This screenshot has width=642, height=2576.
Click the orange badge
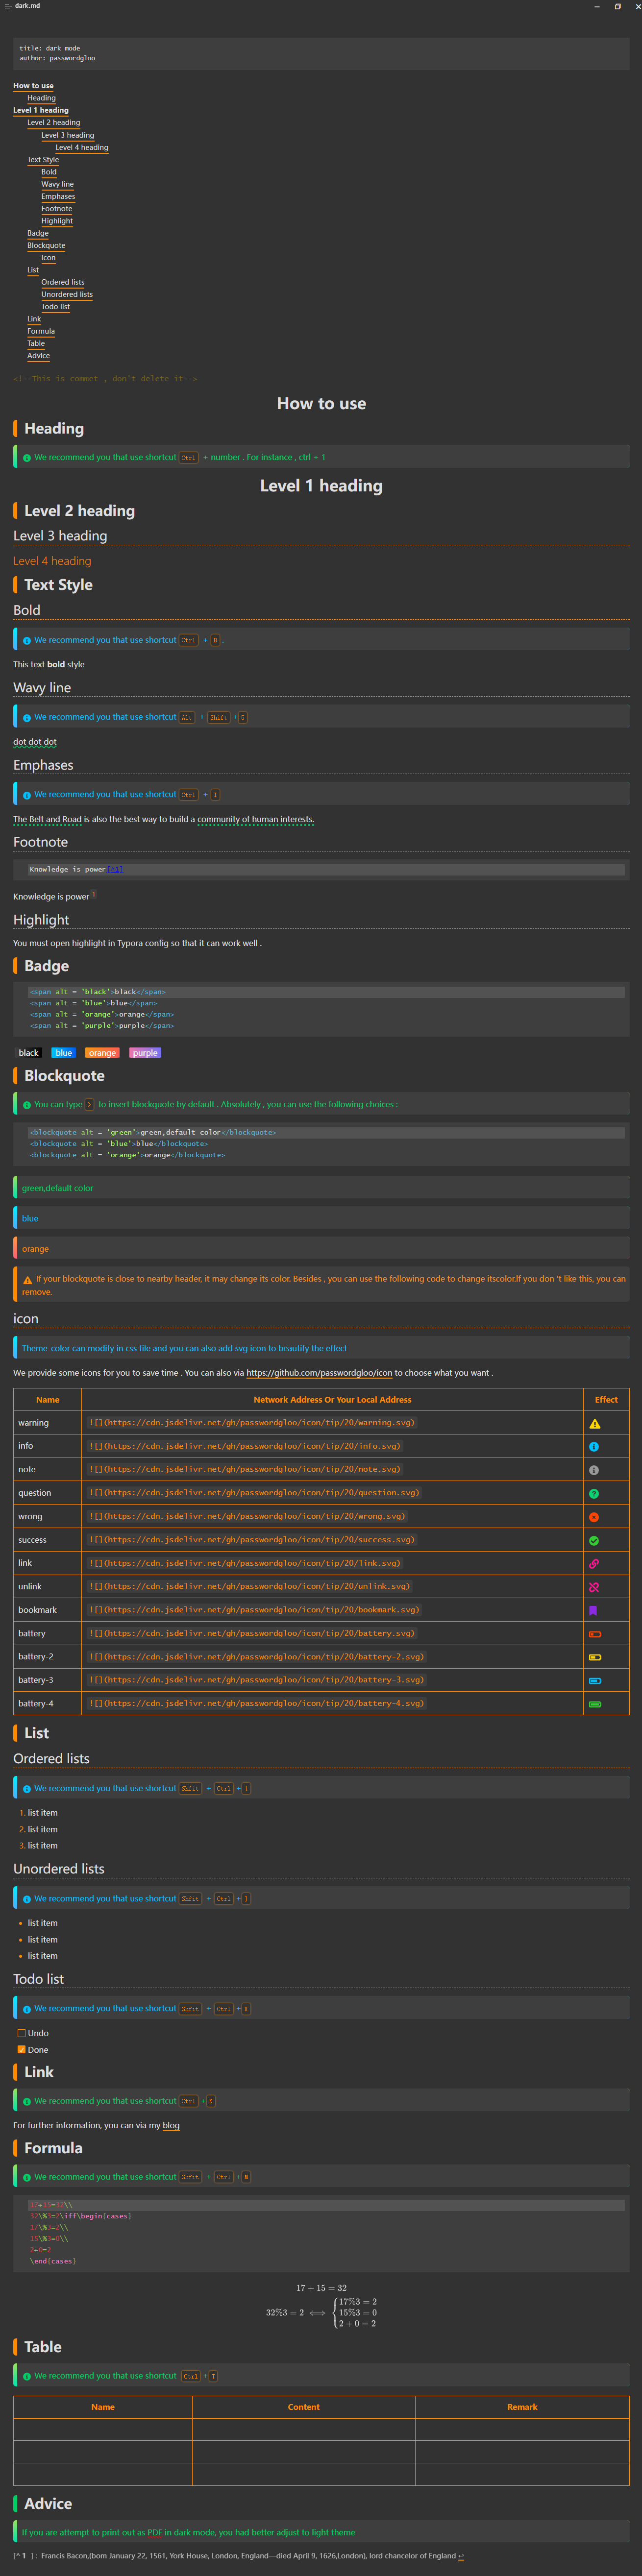pos(102,1053)
